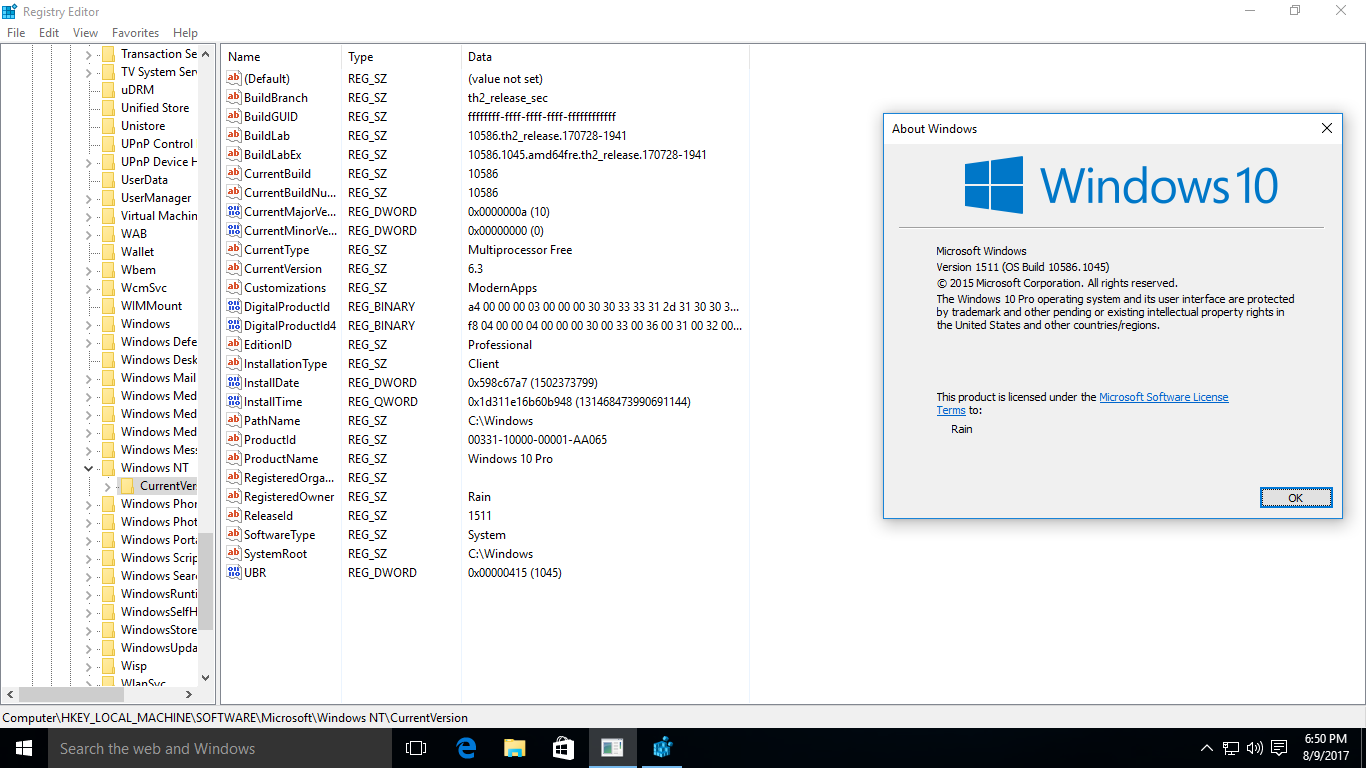Select the Unified Store tree item
This screenshot has height=768, width=1366.
coord(155,108)
